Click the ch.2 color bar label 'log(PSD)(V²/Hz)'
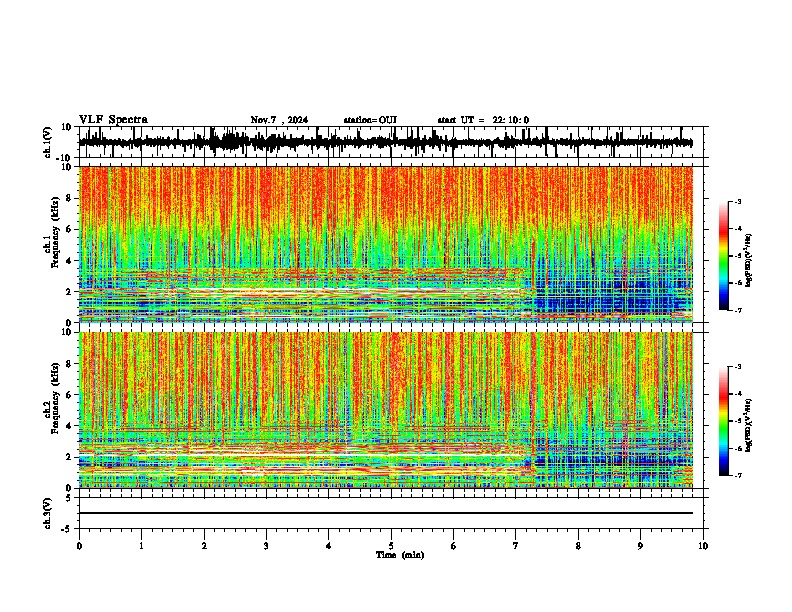The width and height of the screenshot is (792, 612). pyautogui.click(x=748, y=425)
